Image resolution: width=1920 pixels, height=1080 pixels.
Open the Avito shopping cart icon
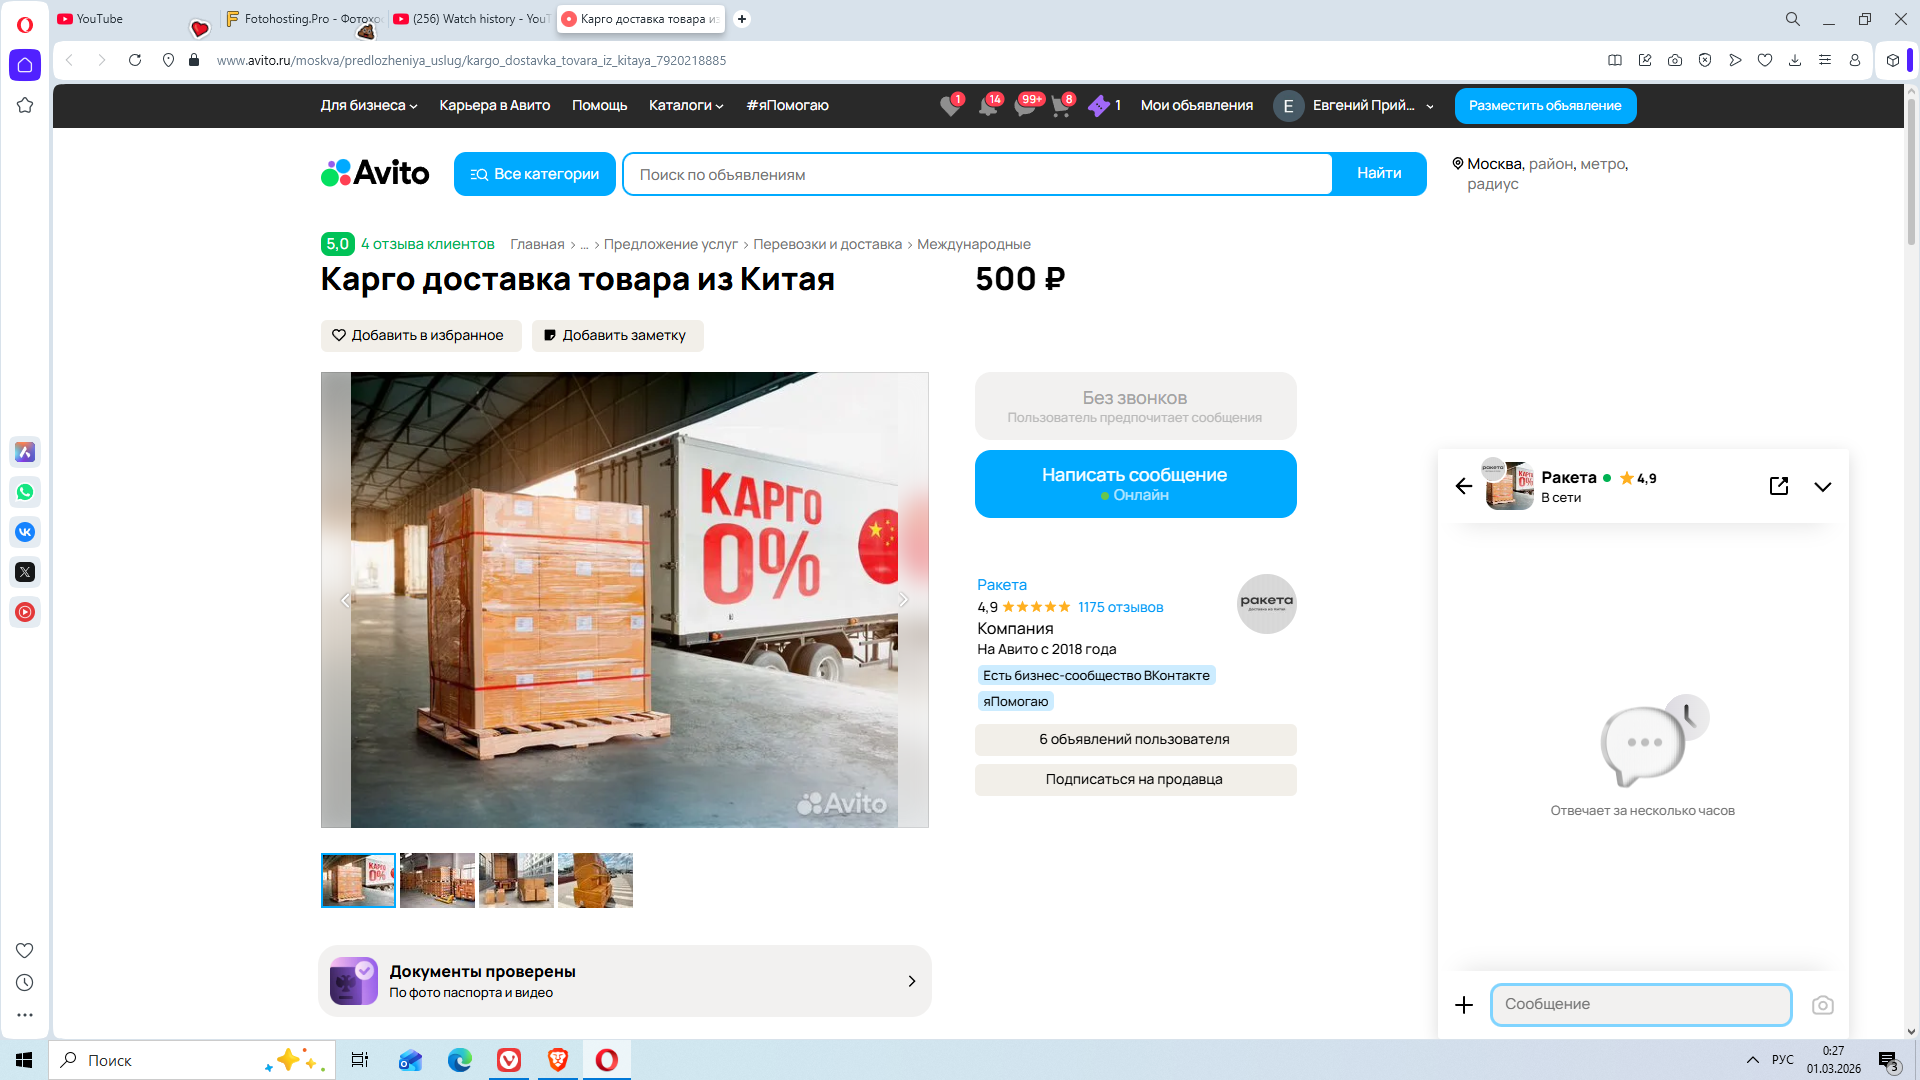coord(1060,106)
